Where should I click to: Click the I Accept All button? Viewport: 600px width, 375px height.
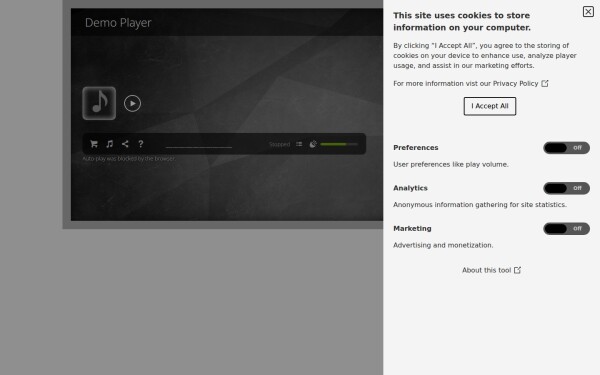pos(490,106)
